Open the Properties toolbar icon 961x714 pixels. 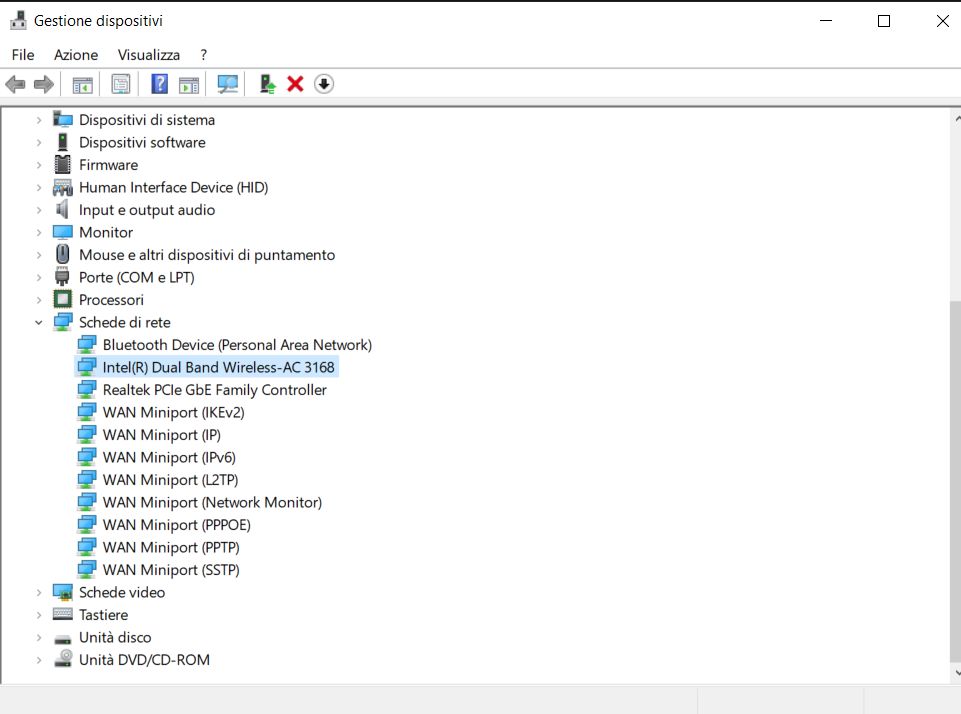tap(121, 84)
